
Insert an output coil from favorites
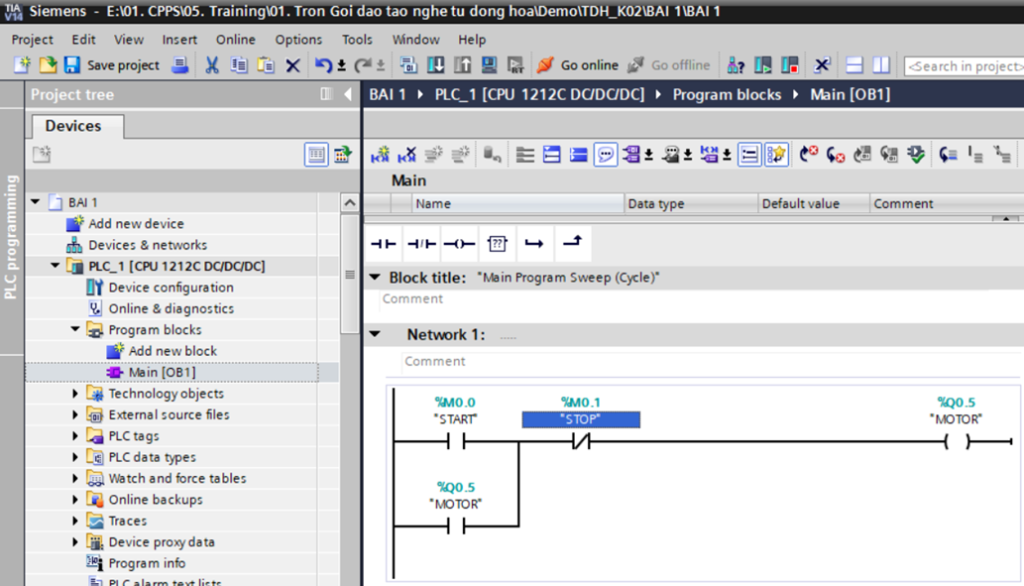459,243
